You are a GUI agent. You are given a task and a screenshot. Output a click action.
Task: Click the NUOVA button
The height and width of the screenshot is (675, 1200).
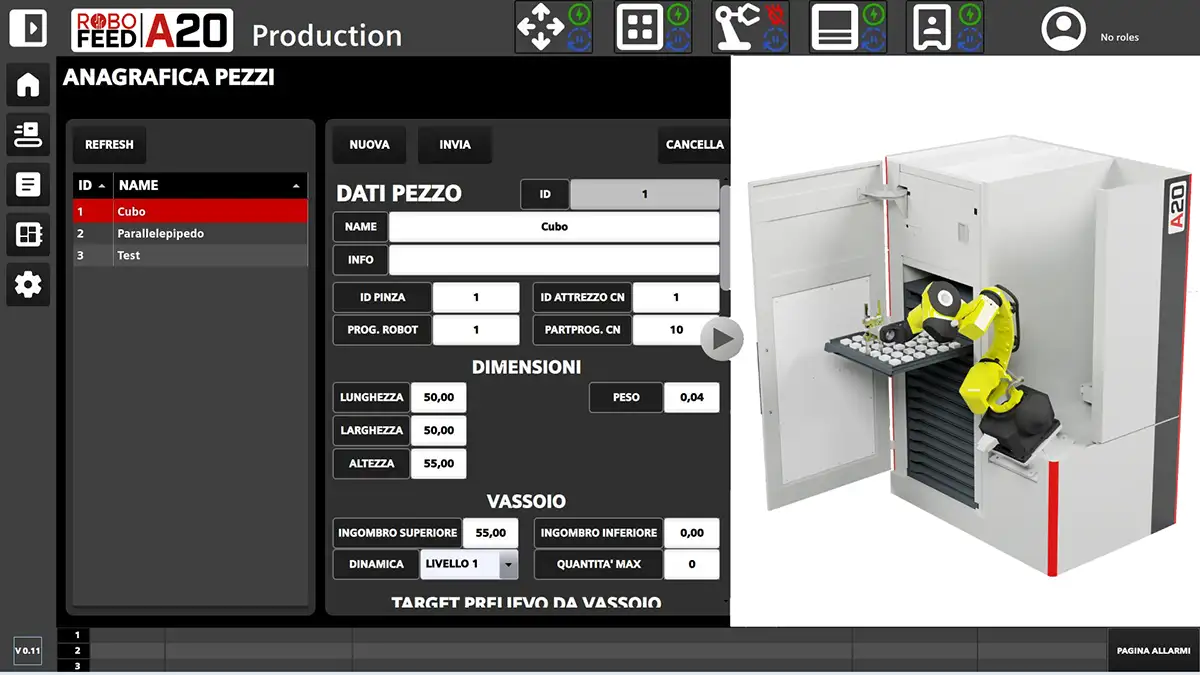(x=369, y=145)
